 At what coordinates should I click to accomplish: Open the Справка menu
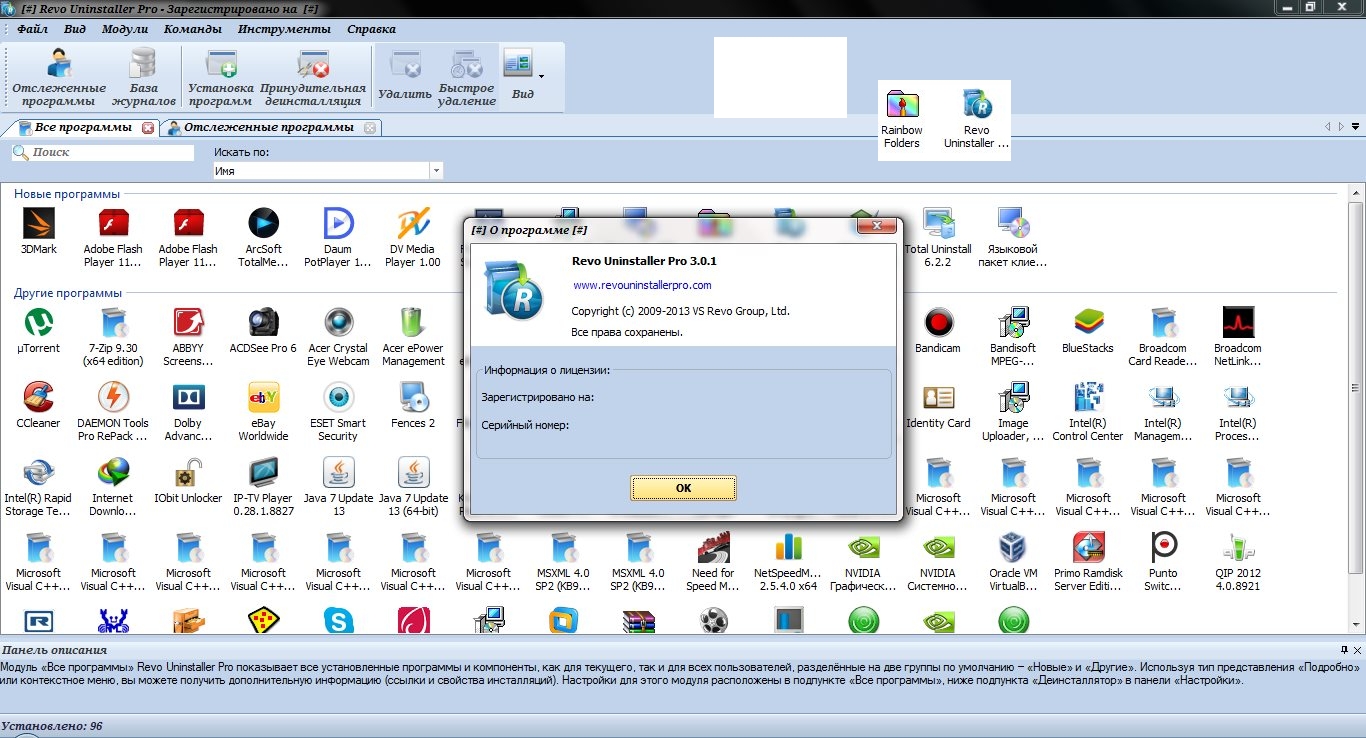(x=371, y=29)
